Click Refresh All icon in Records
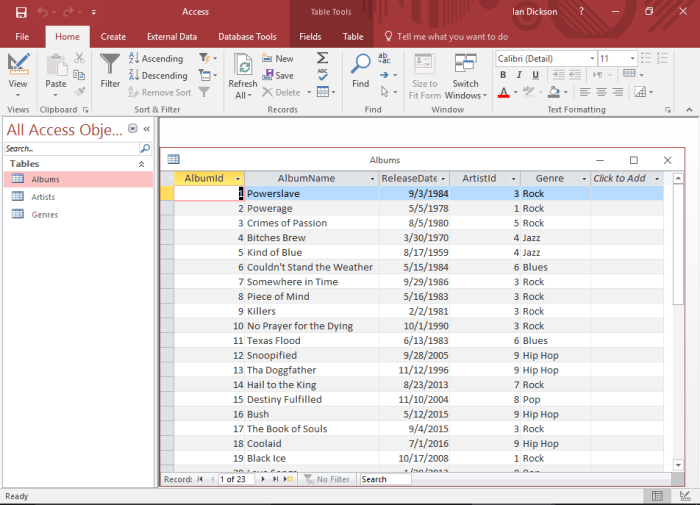 pyautogui.click(x=243, y=66)
